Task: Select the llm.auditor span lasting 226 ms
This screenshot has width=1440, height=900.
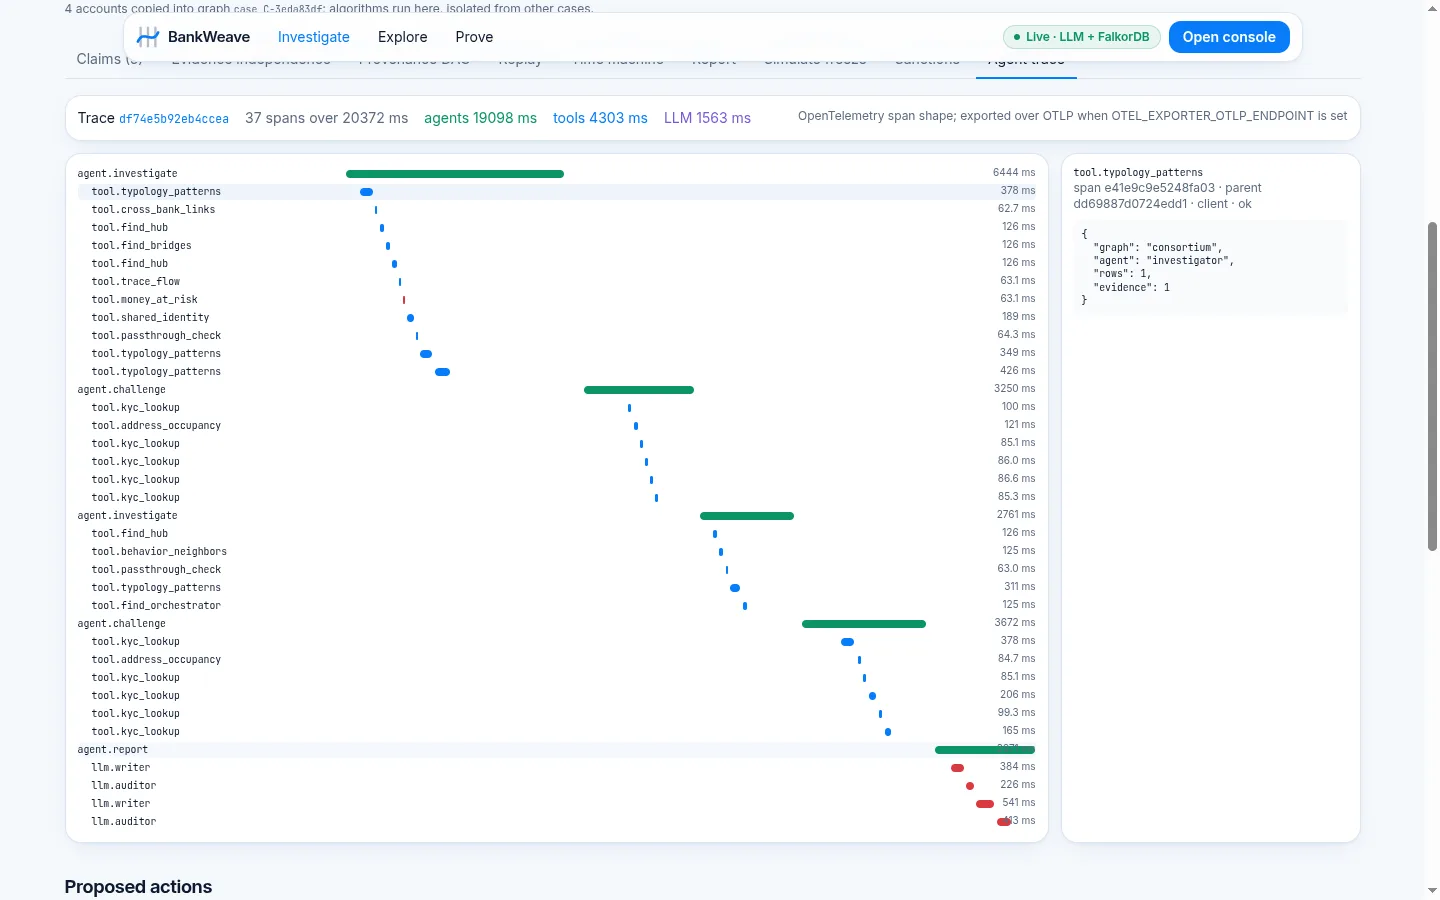Action: point(556,785)
